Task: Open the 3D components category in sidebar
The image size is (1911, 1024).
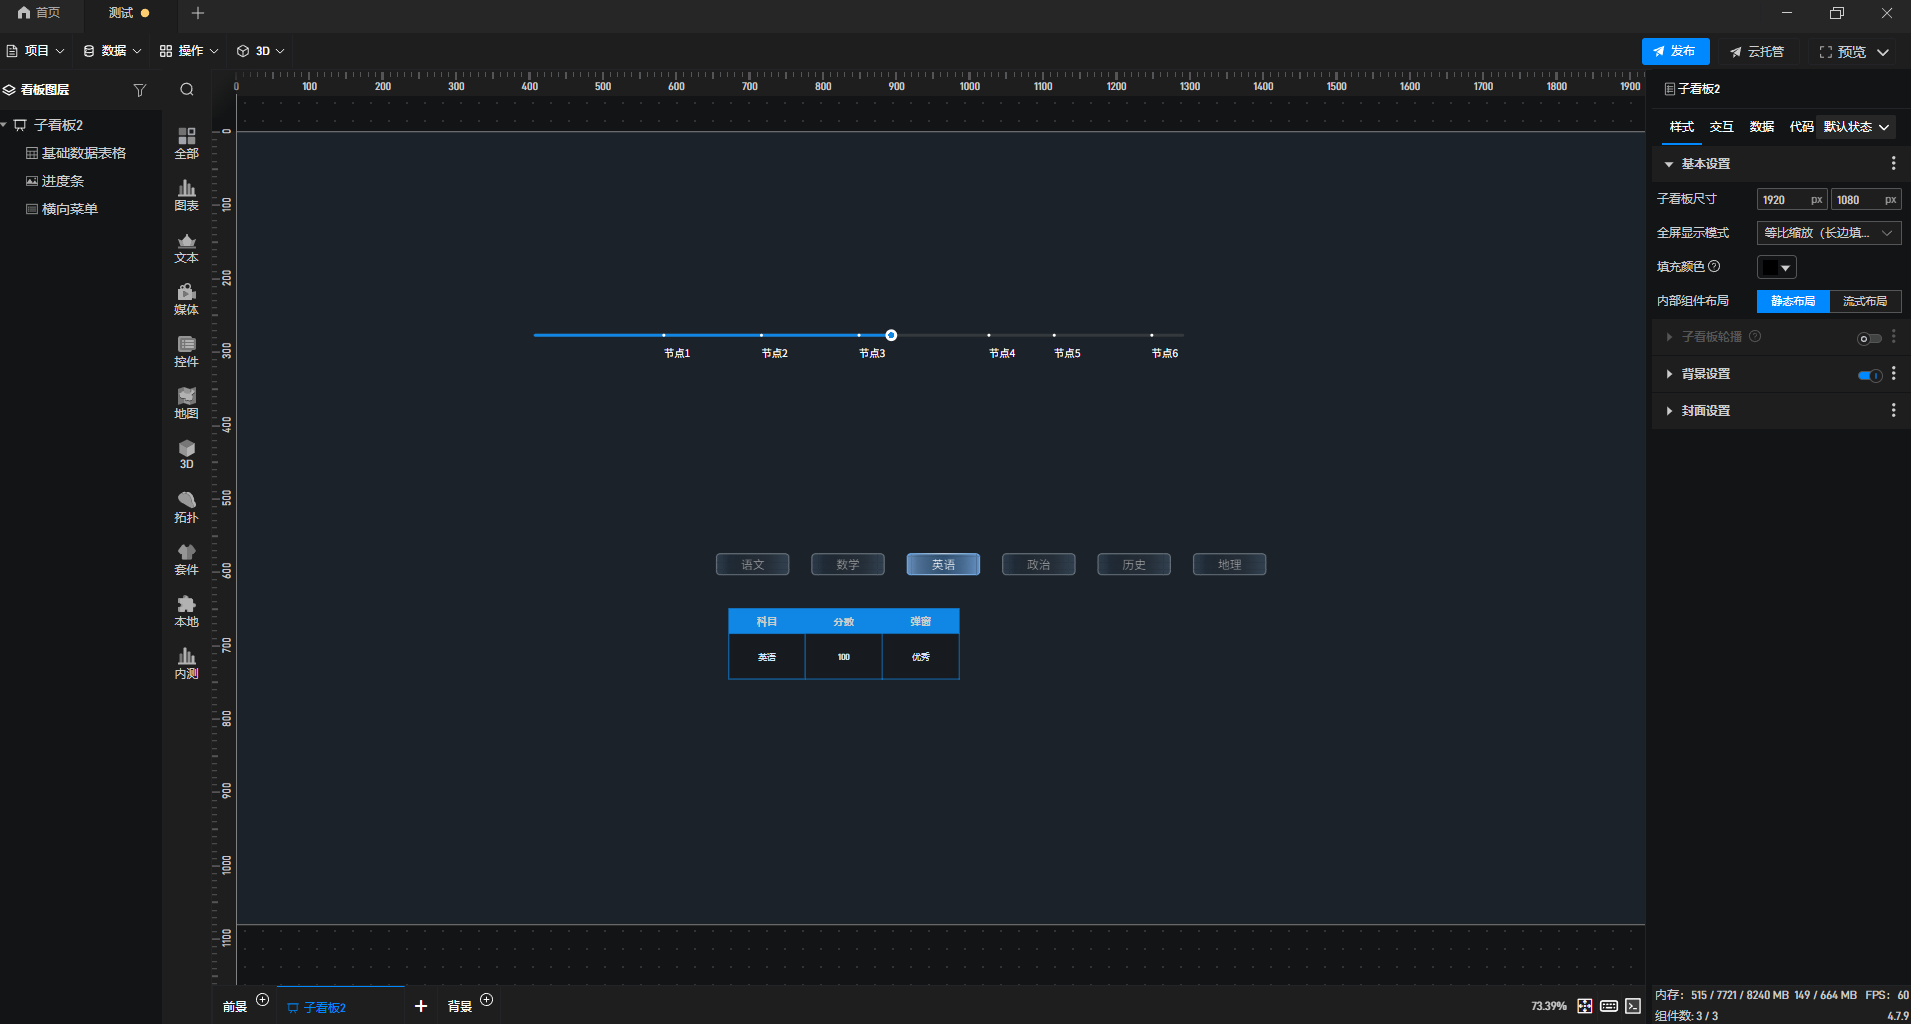Action: pos(186,455)
